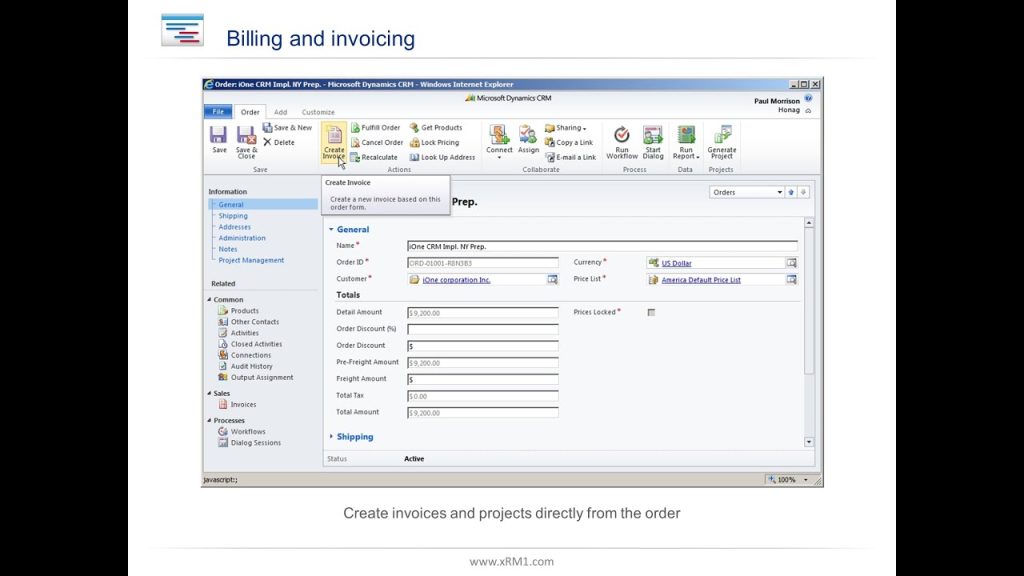Open the Price List lookup icon
This screenshot has height=576, width=1024.
coord(792,280)
